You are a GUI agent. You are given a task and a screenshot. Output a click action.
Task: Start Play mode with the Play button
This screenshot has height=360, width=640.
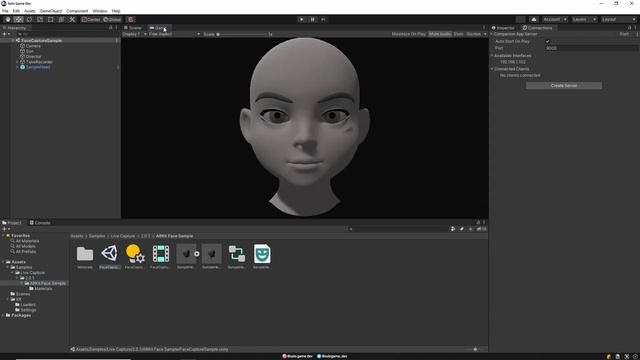click(x=302, y=20)
